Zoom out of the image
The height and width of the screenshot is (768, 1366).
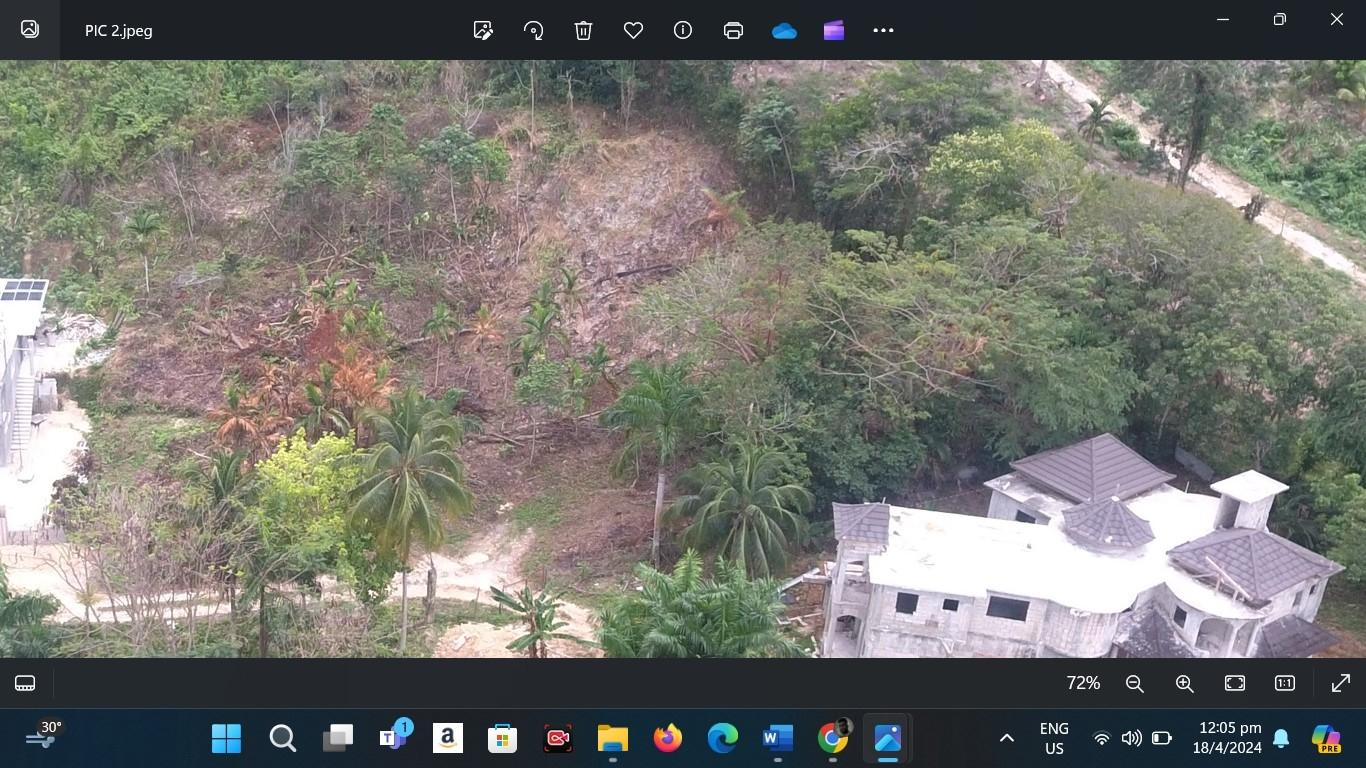[x=1134, y=683]
